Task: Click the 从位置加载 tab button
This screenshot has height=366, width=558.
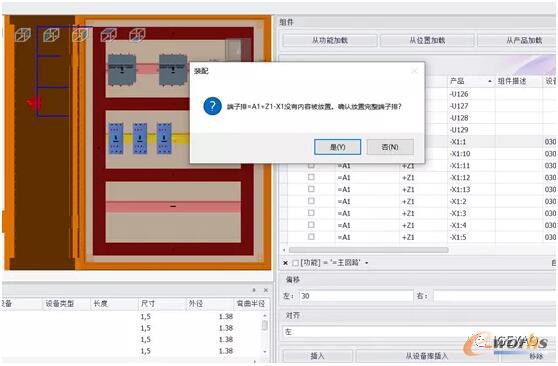Action: point(427,40)
